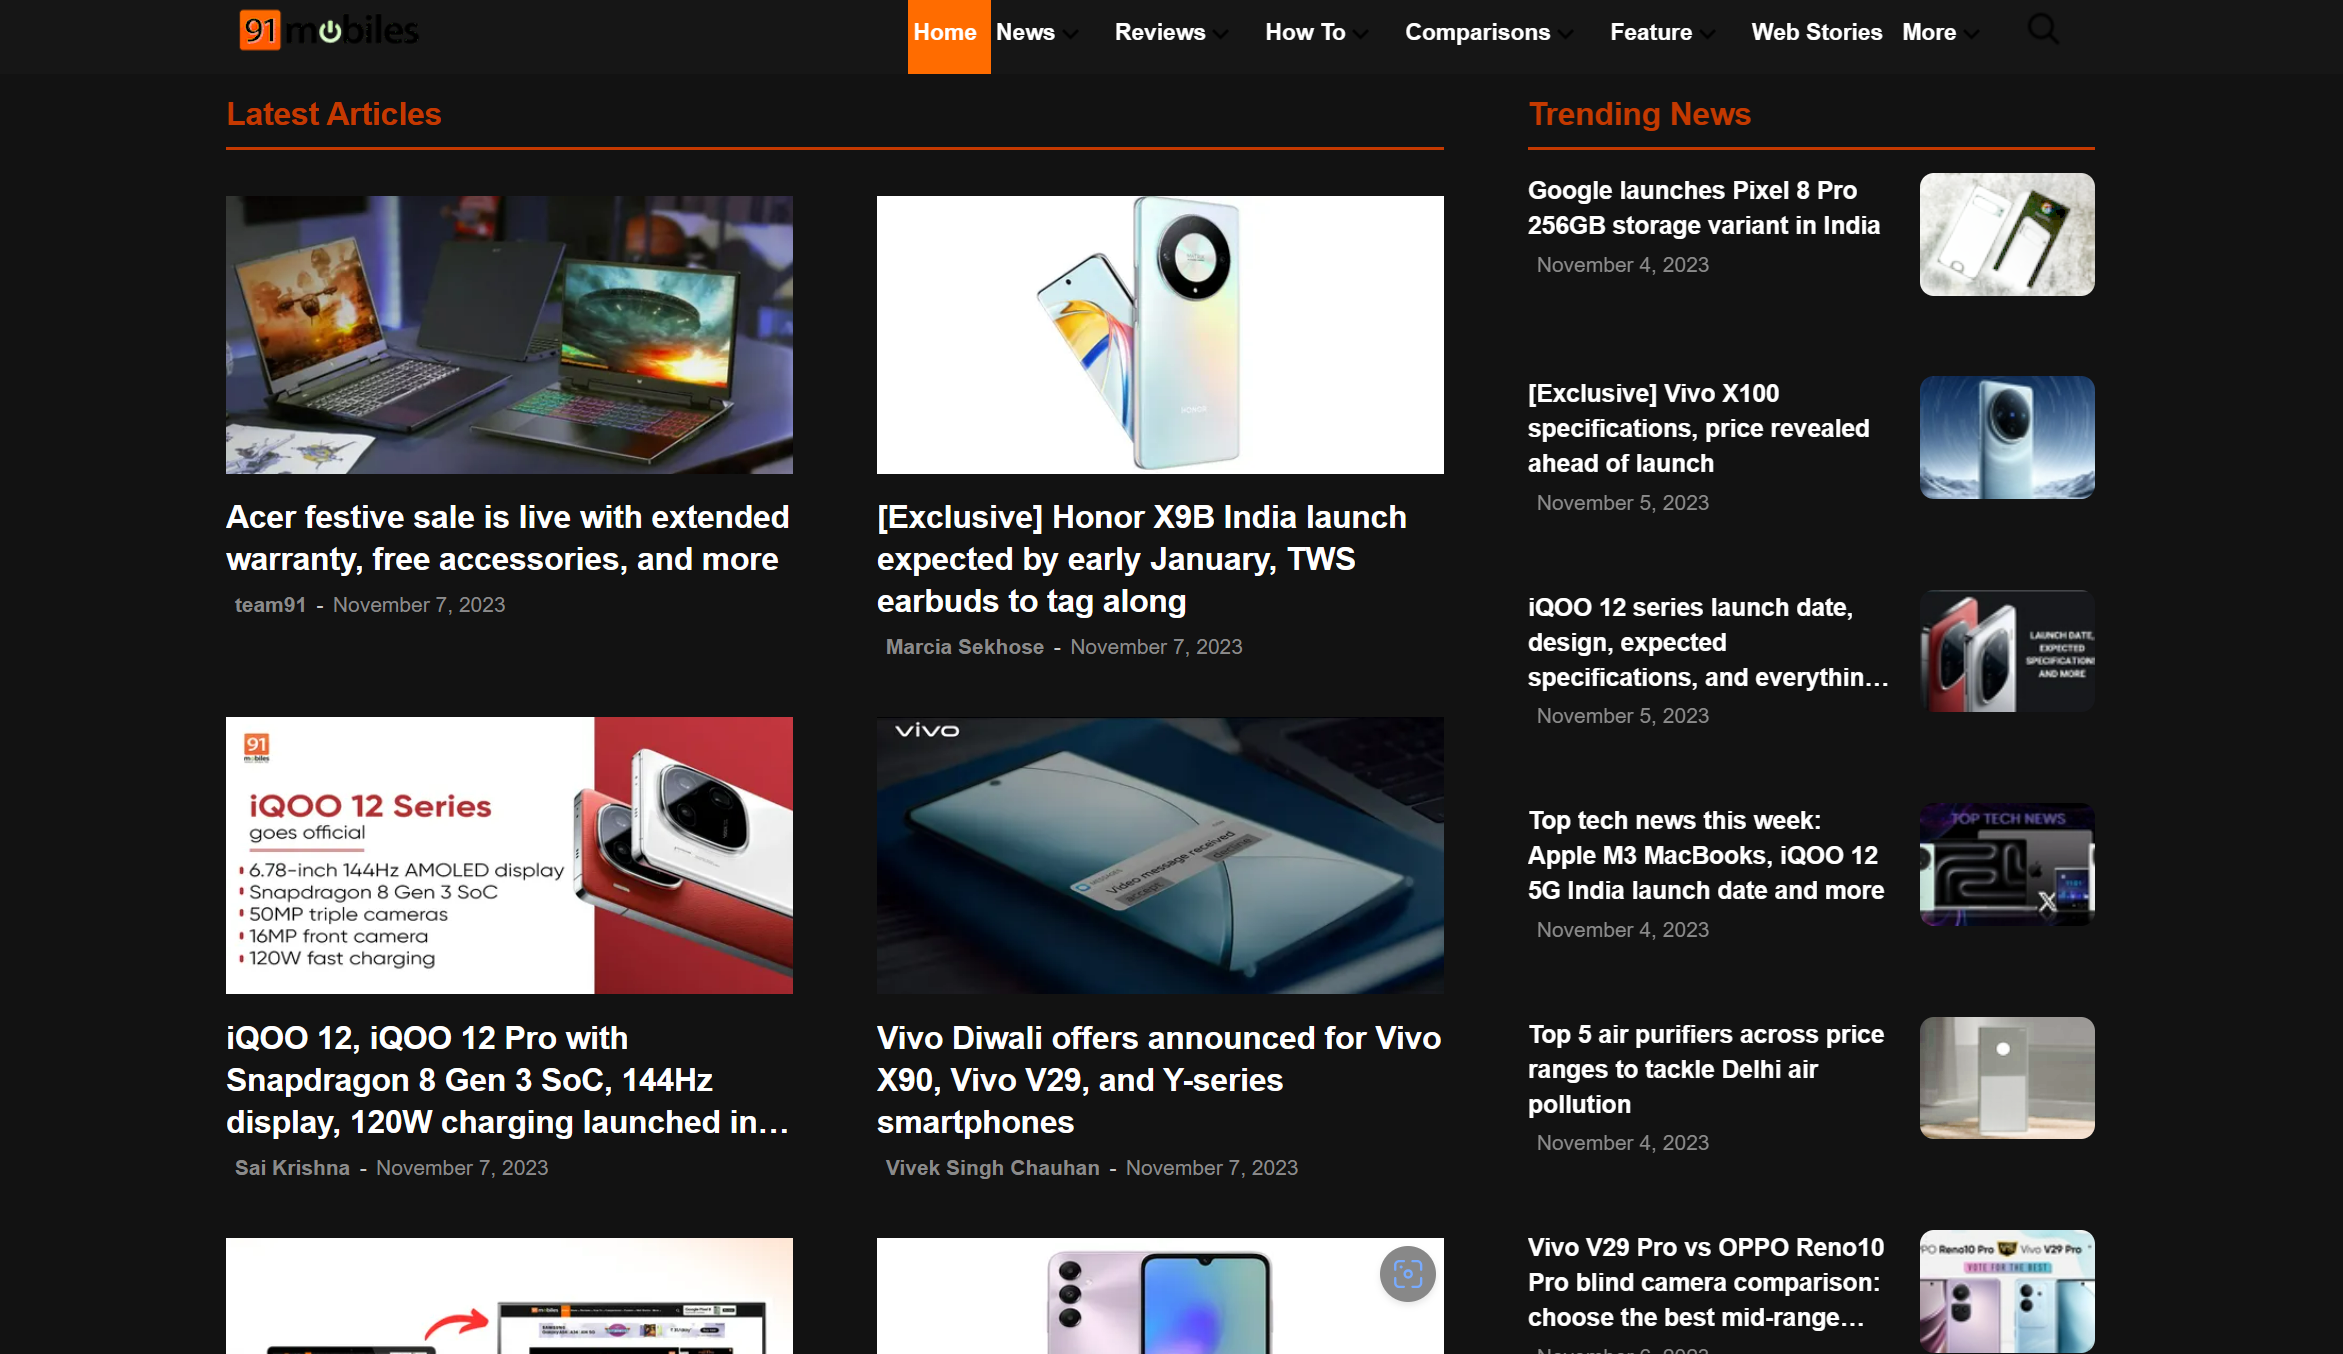Go to Web Stories
Screen dimensions: 2343x1354
pos(1817,32)
